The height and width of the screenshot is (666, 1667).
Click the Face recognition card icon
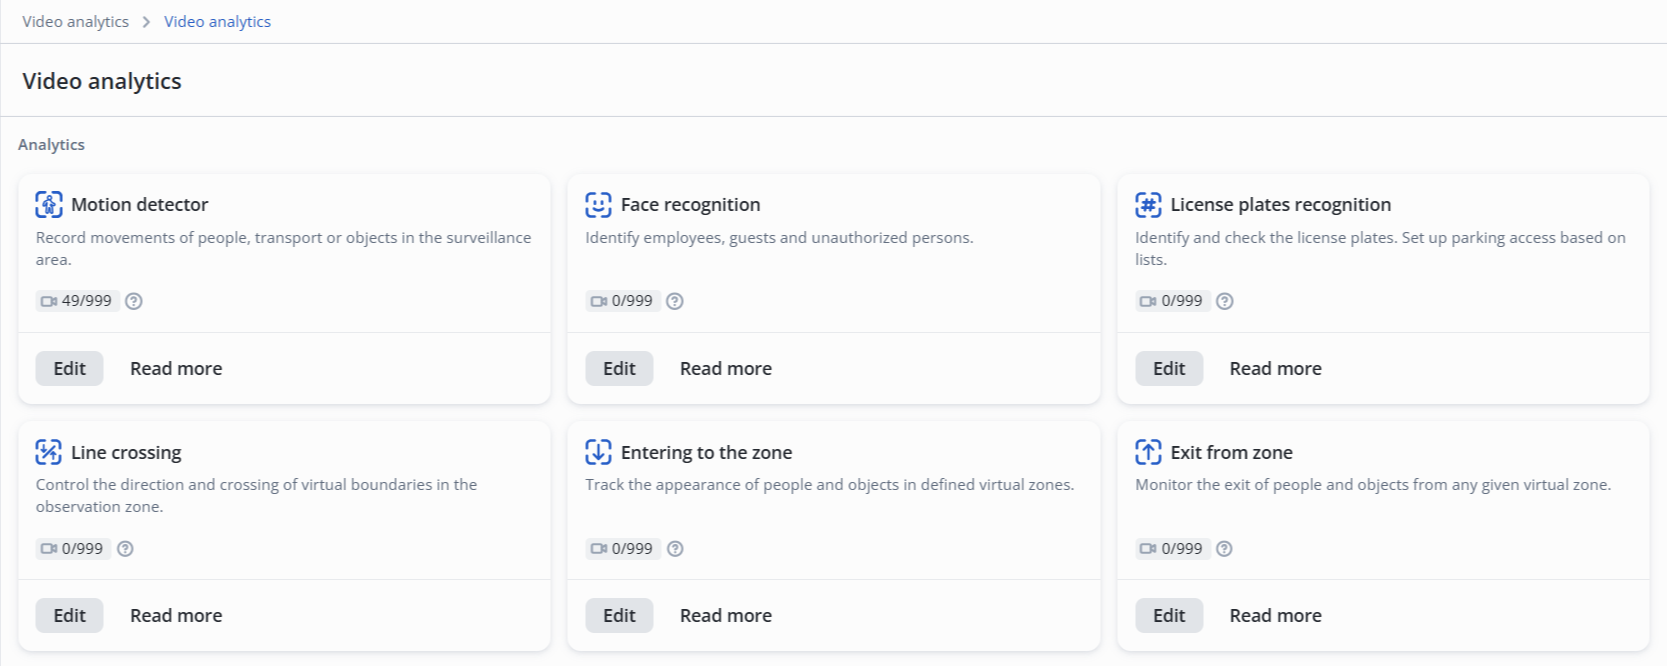(x=598, y=204)
